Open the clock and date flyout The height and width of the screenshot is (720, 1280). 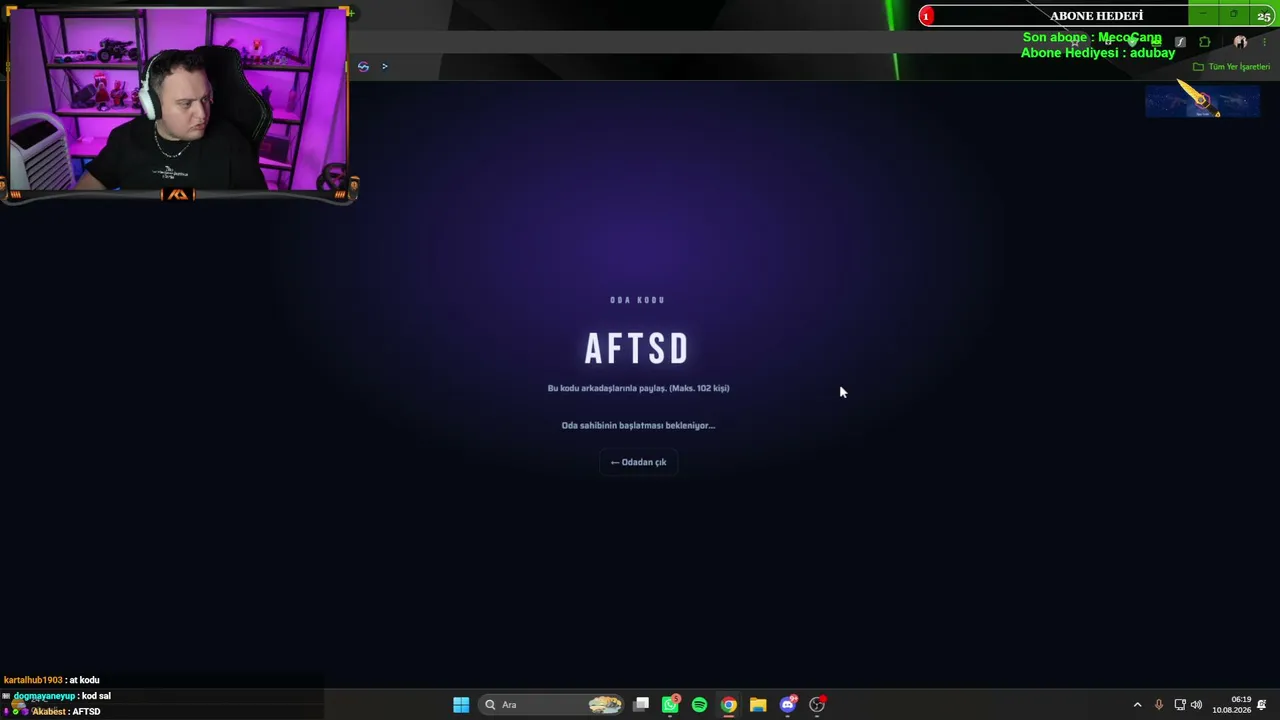pyautogui.click(x=1232, y=705)
